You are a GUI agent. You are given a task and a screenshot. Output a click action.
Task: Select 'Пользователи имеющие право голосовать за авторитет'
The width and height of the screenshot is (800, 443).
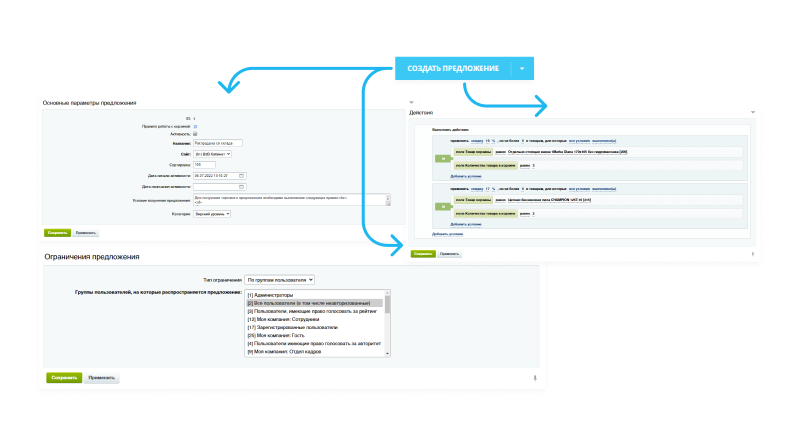coord(315,343)
